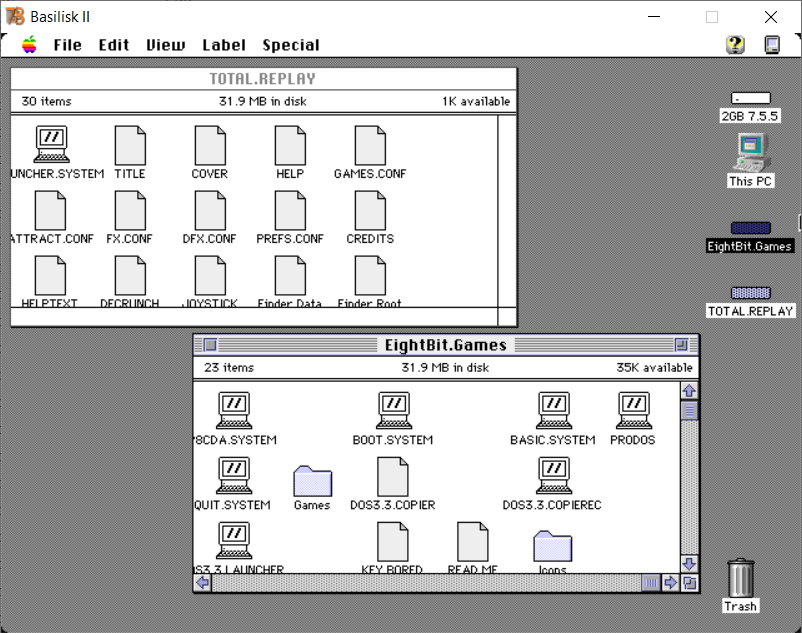Select the LAUNCHER.SYSTEM icon in TOTAL.REPLAY
The width and height of the screenshot is (802, 633).
click(52, 144)
